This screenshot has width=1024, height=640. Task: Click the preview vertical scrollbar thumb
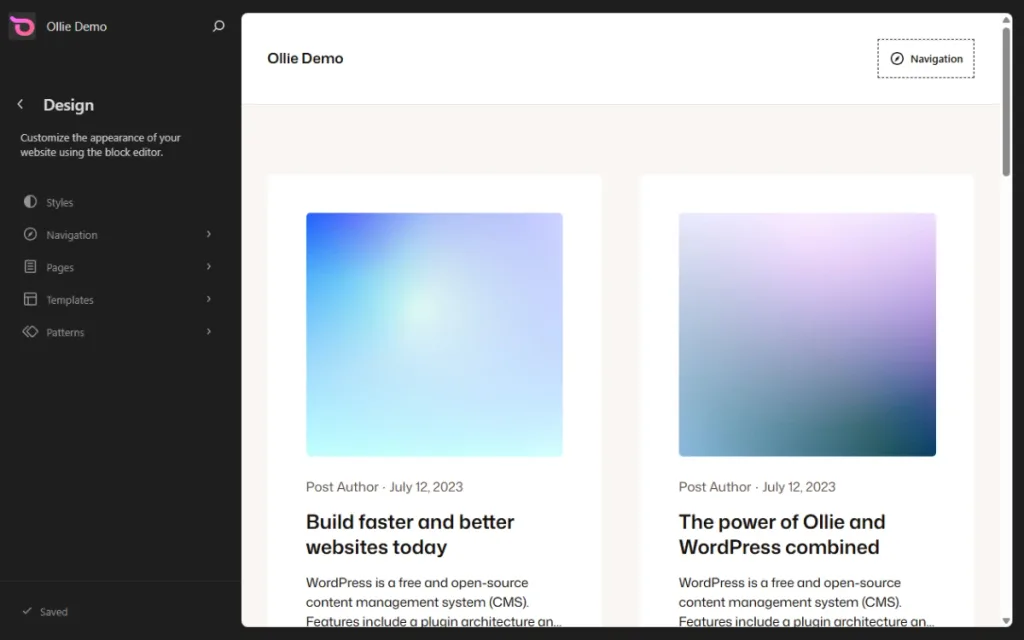pos(1006,101)
